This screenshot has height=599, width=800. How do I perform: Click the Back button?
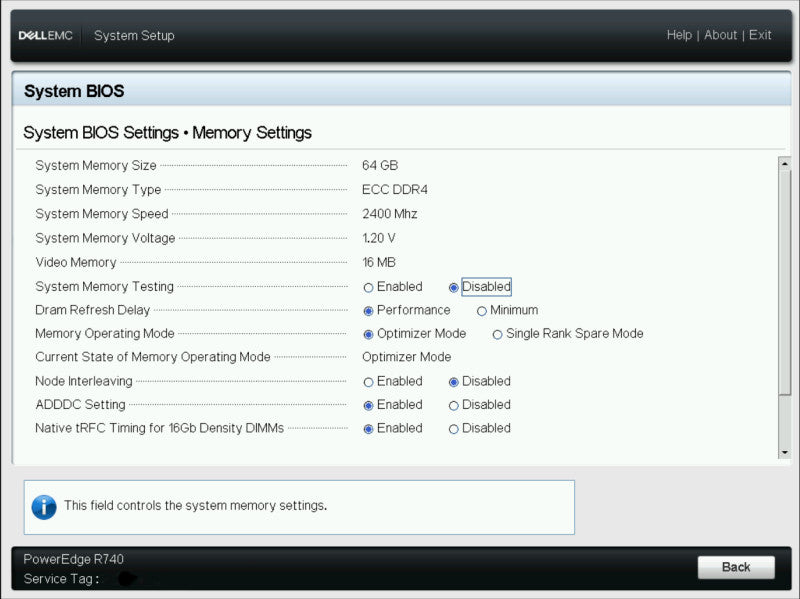coord(736,567)
